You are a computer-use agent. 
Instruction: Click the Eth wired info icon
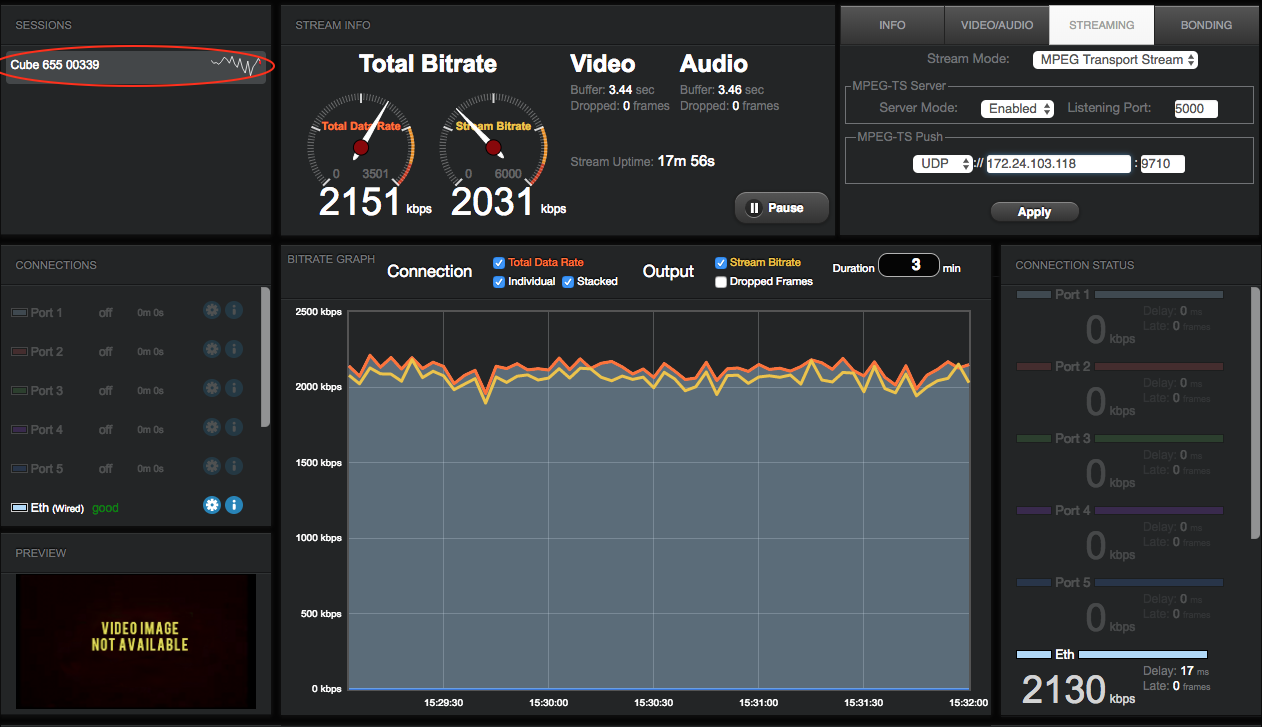(x=234, y=505)
